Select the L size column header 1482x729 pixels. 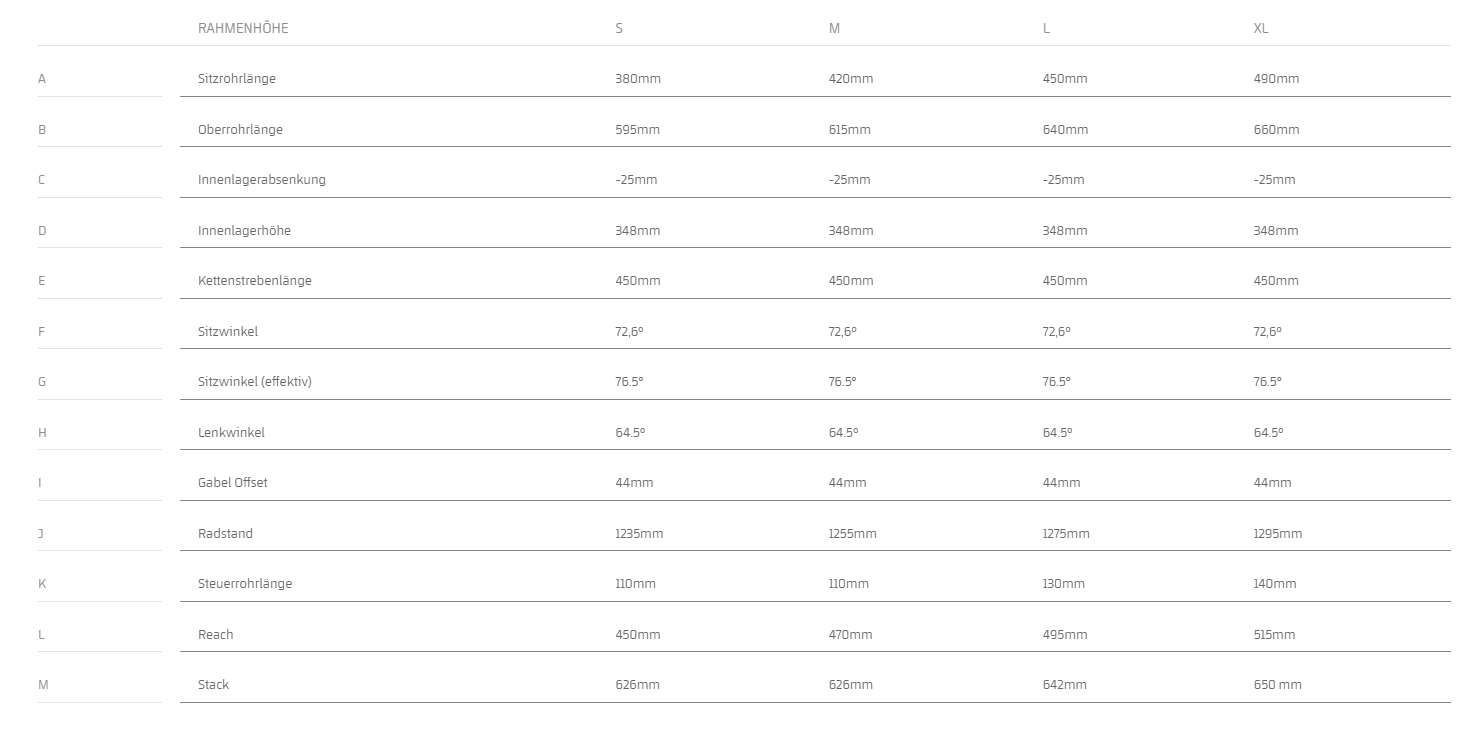(x=1046, y=28)
